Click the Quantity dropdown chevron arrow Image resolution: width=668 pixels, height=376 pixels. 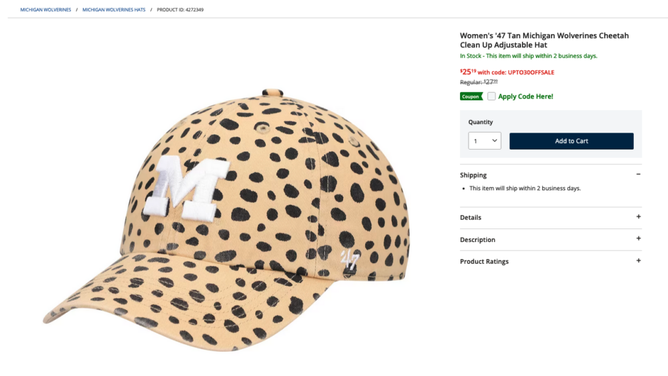coord(494,141)
